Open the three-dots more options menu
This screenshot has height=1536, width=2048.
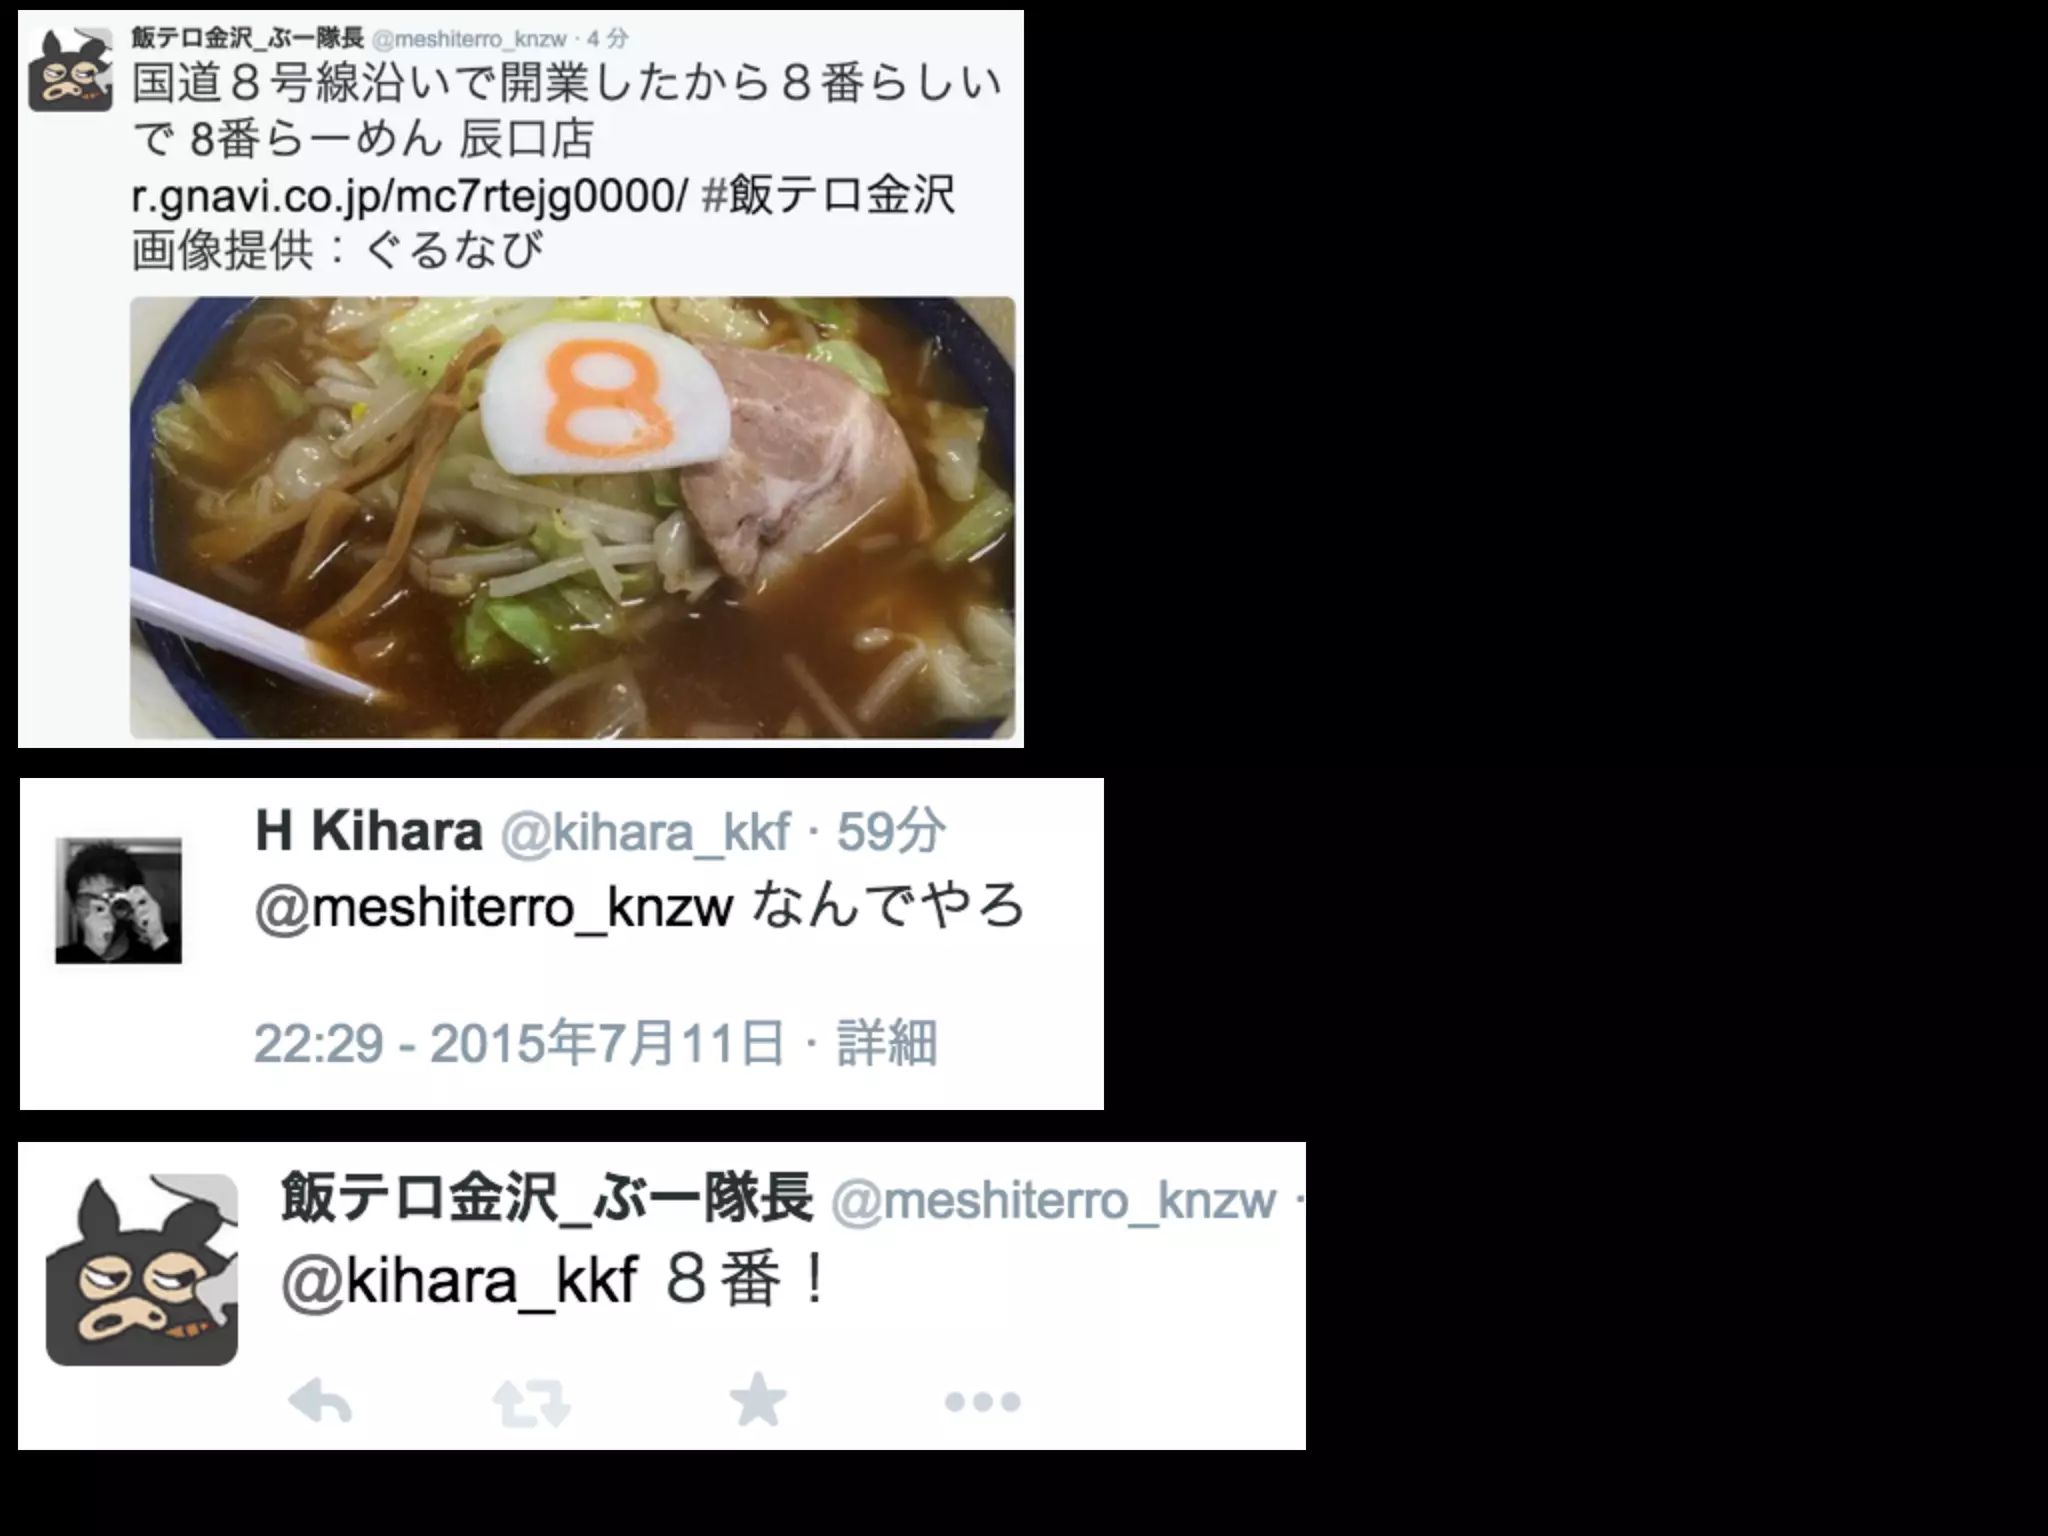[982, 1402]
